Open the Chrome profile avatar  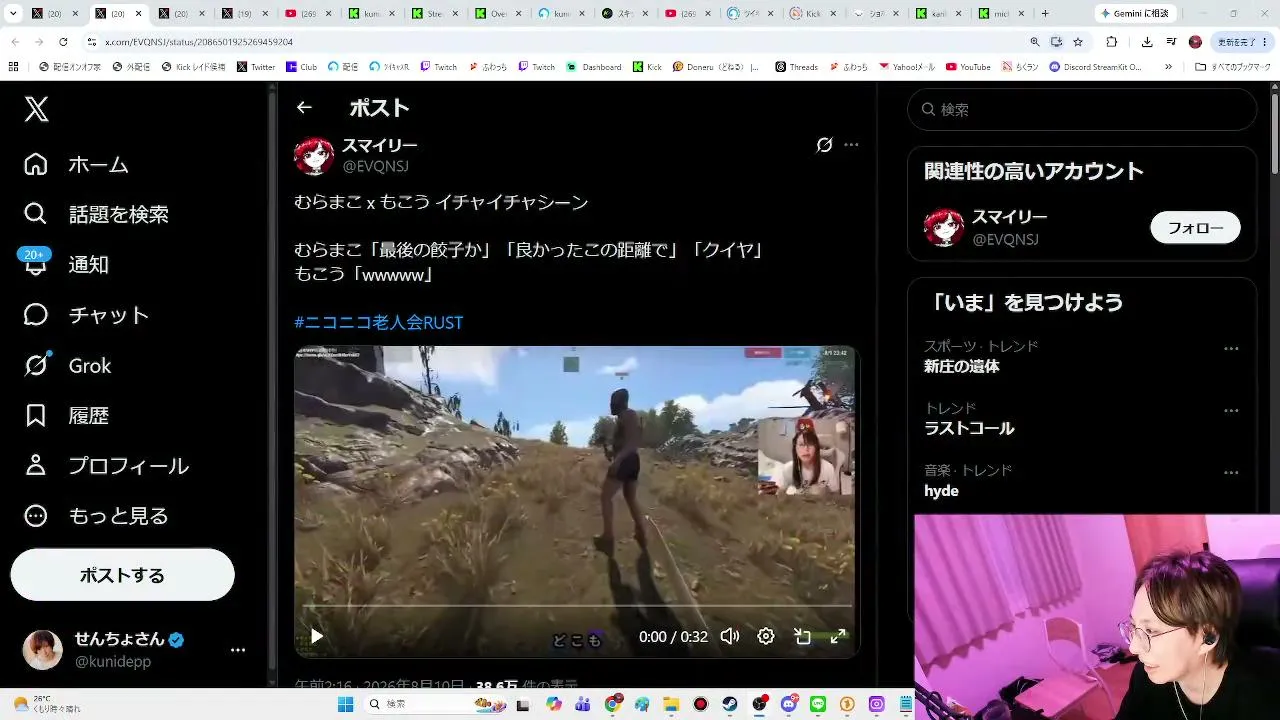click(1195, 42)
